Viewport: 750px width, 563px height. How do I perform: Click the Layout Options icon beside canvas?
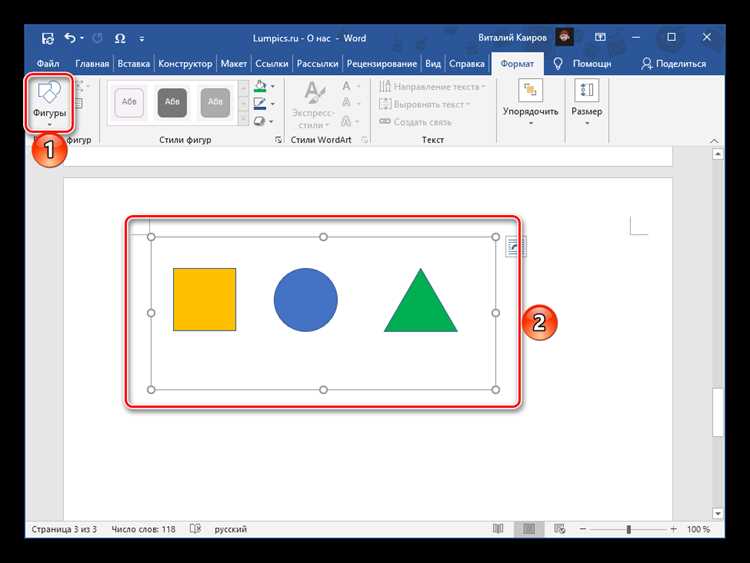pyautogui.click(x=515, y=247)
